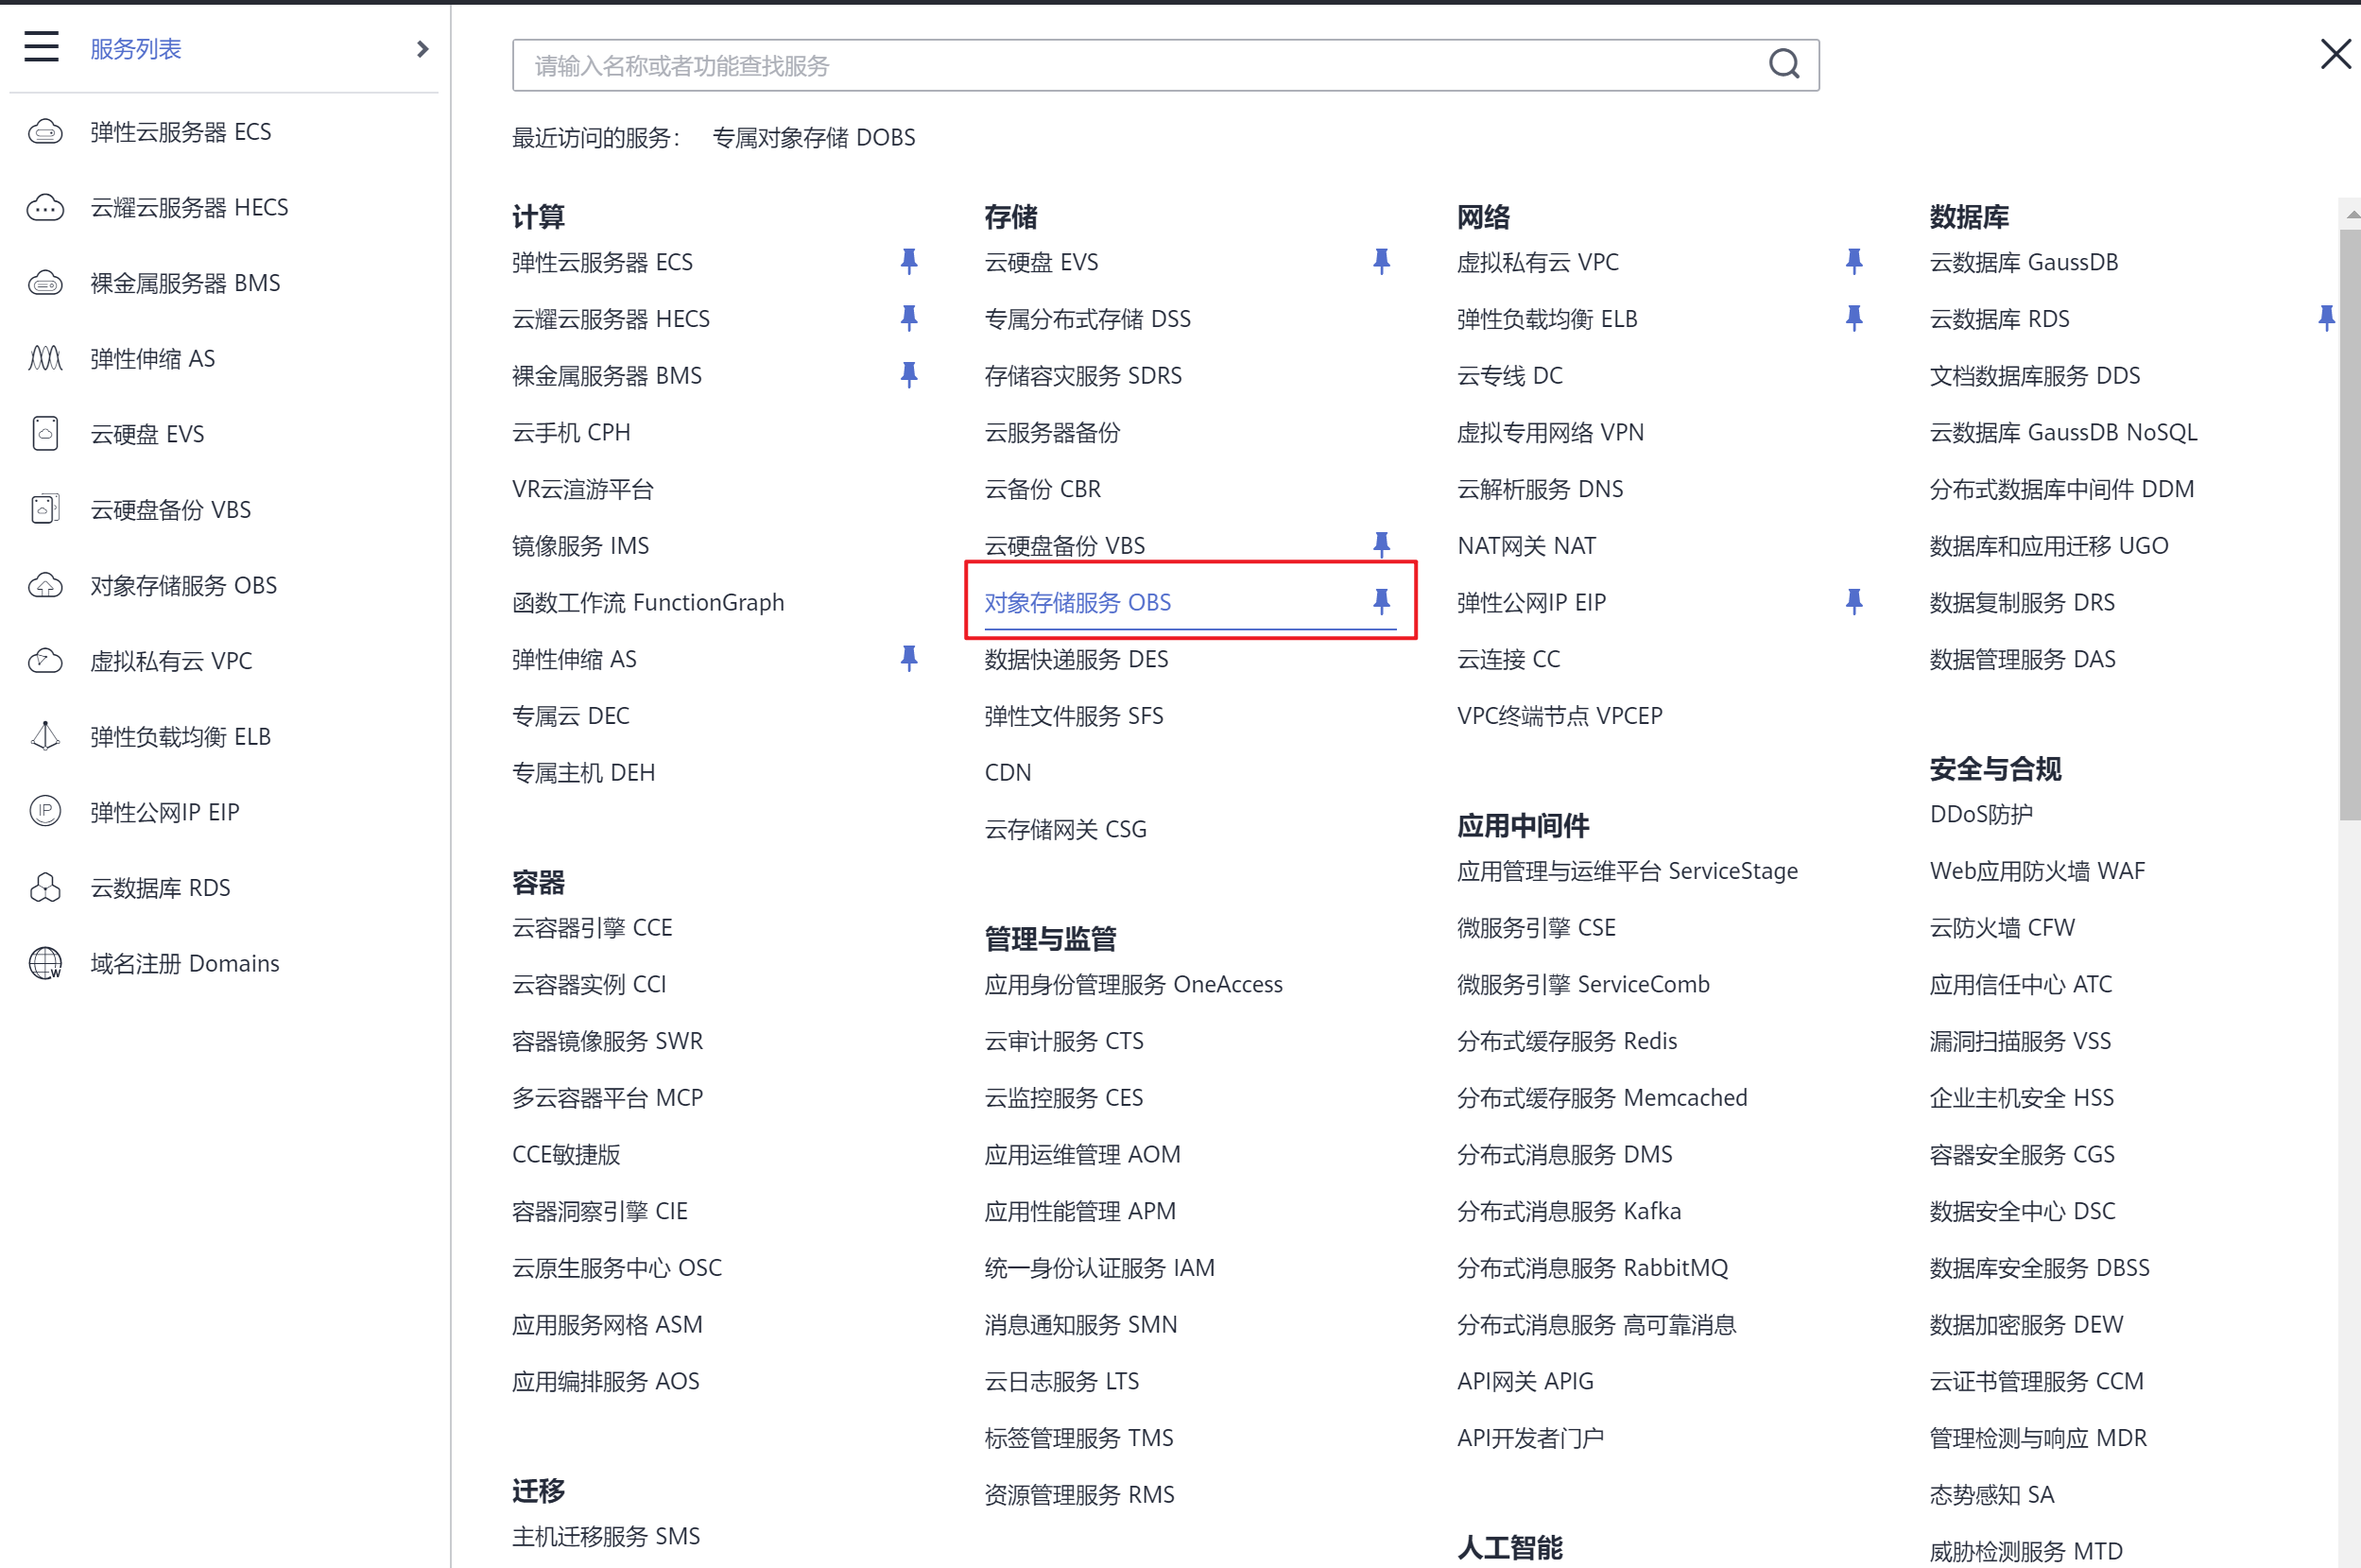This screenshot has width=2361, height=1568.
Task: Click sidebar 云硬盘备份 VBS icon
Action: 45,510
